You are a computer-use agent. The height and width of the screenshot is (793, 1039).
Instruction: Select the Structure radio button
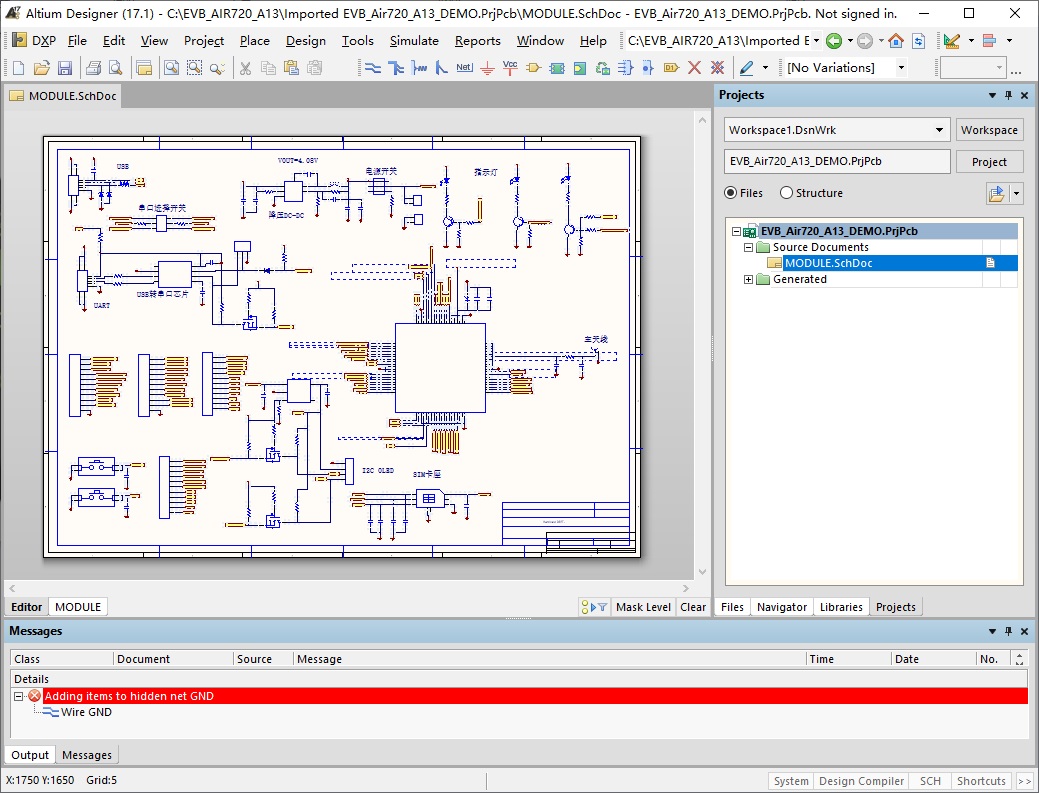786,193
